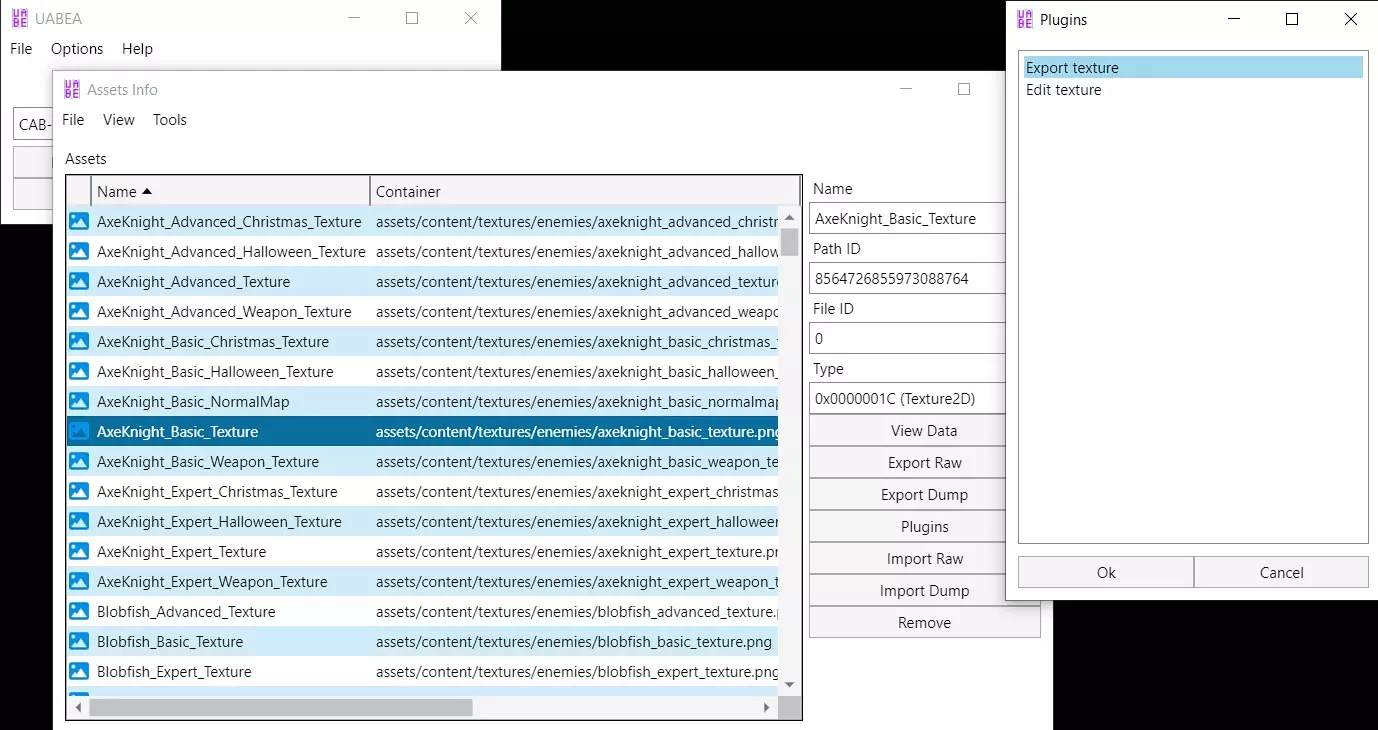Click the container path of AxeKnight_Advanced_Halloween_Texture

[577, 252]
